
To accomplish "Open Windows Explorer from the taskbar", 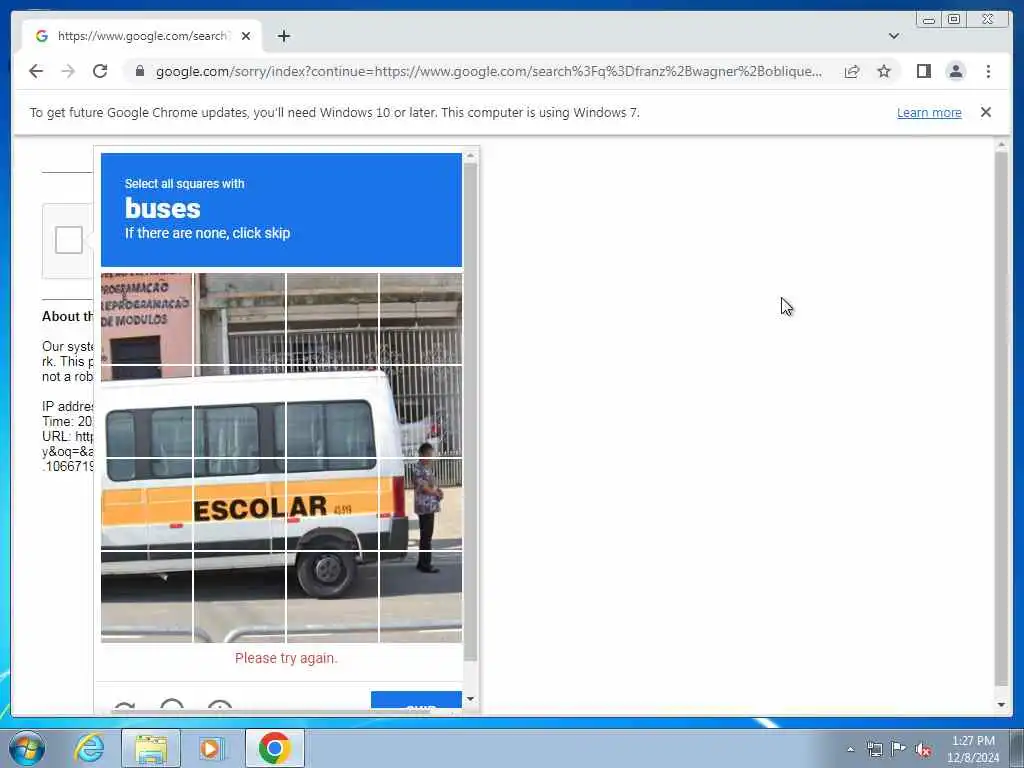I will click(151, 748).
